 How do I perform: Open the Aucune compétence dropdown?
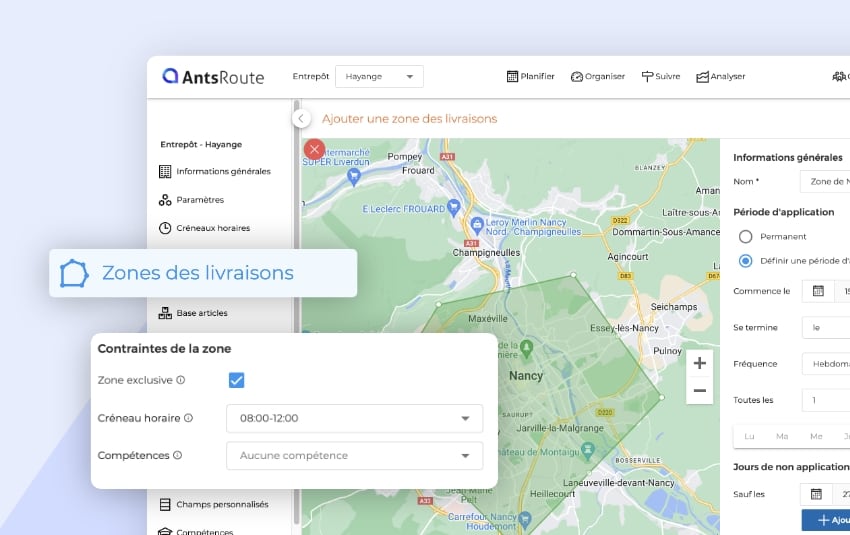point(354,456)
